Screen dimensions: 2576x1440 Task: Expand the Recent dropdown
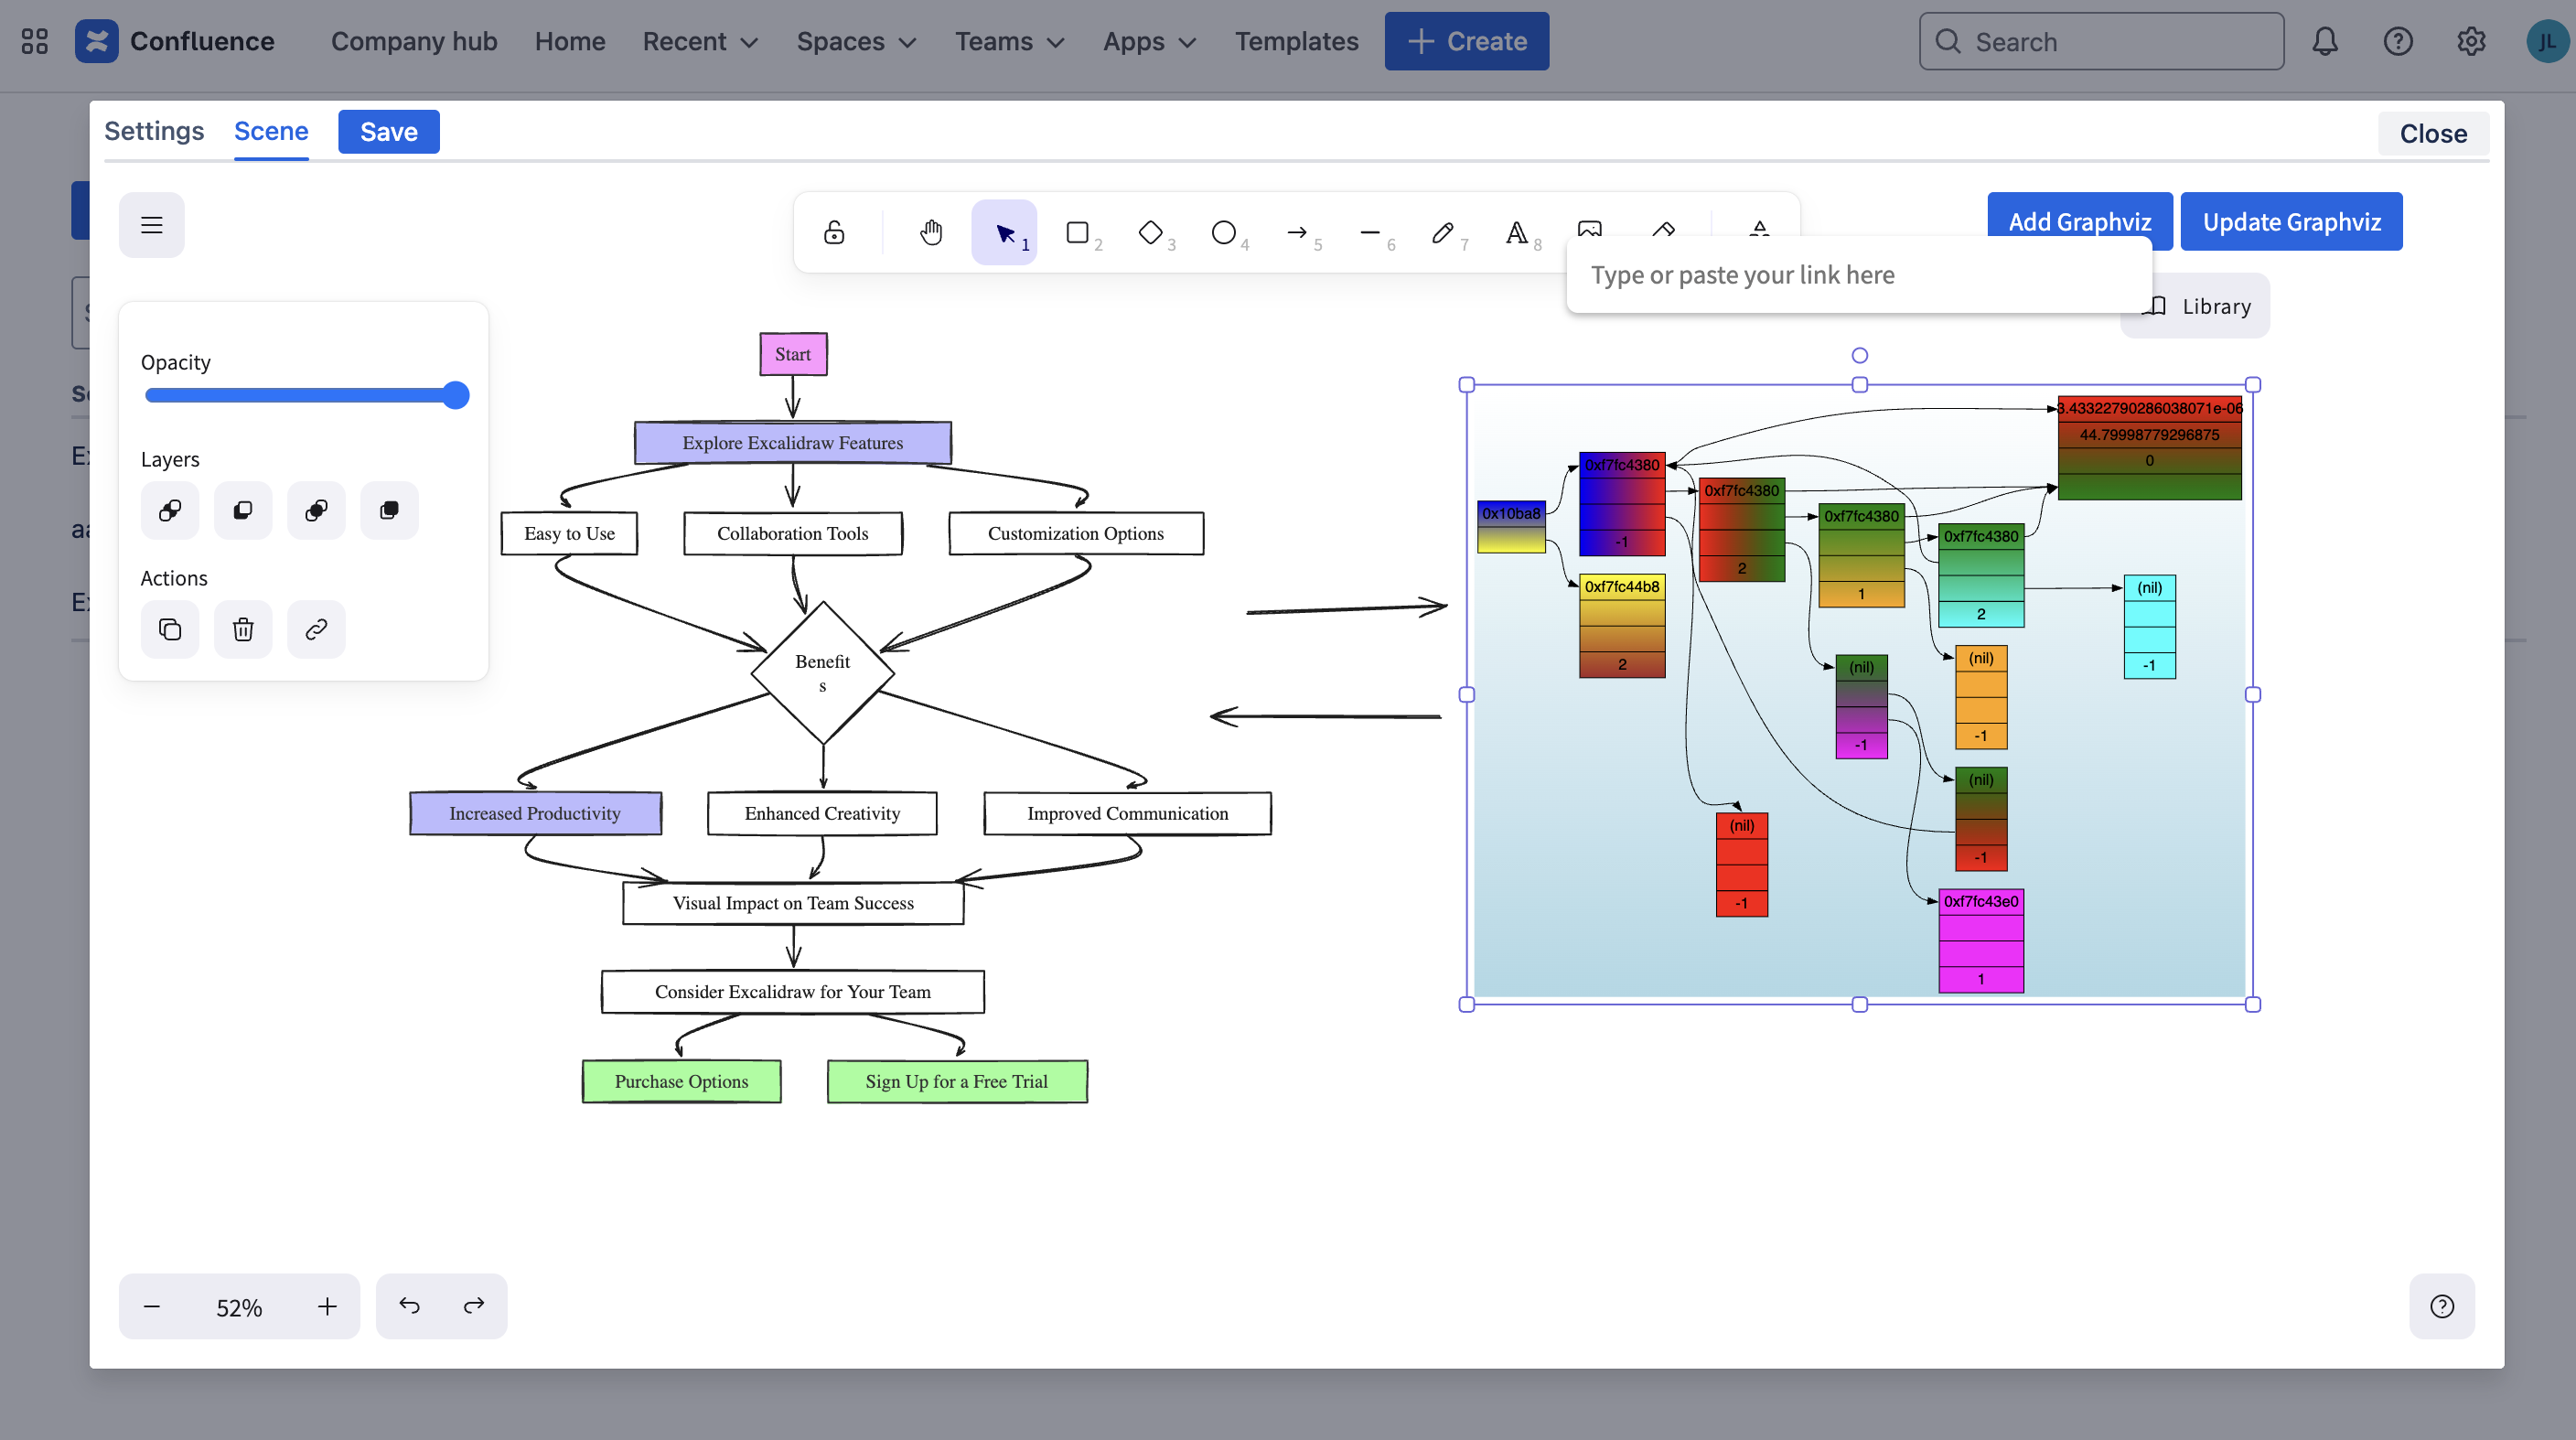click(700, 41)
